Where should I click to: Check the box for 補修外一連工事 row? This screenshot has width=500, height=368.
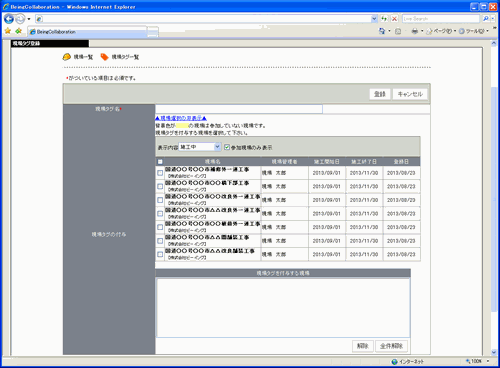point(160,173)
